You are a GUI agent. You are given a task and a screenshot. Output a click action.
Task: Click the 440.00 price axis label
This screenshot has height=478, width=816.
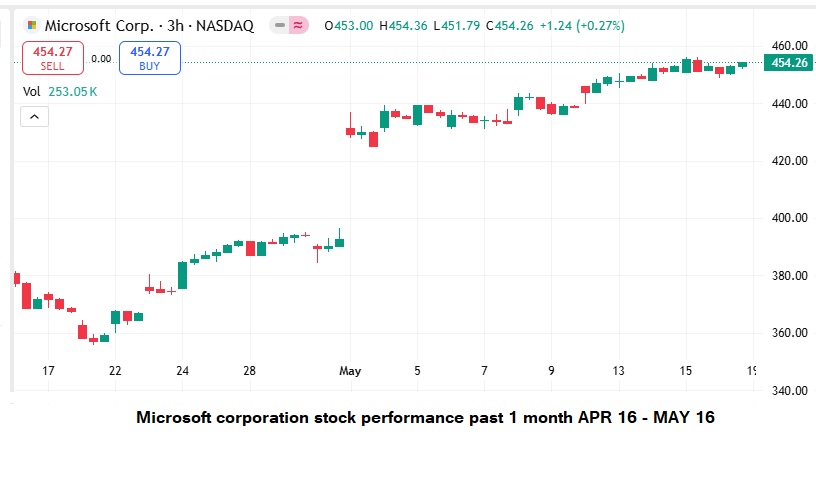(789, 104)
